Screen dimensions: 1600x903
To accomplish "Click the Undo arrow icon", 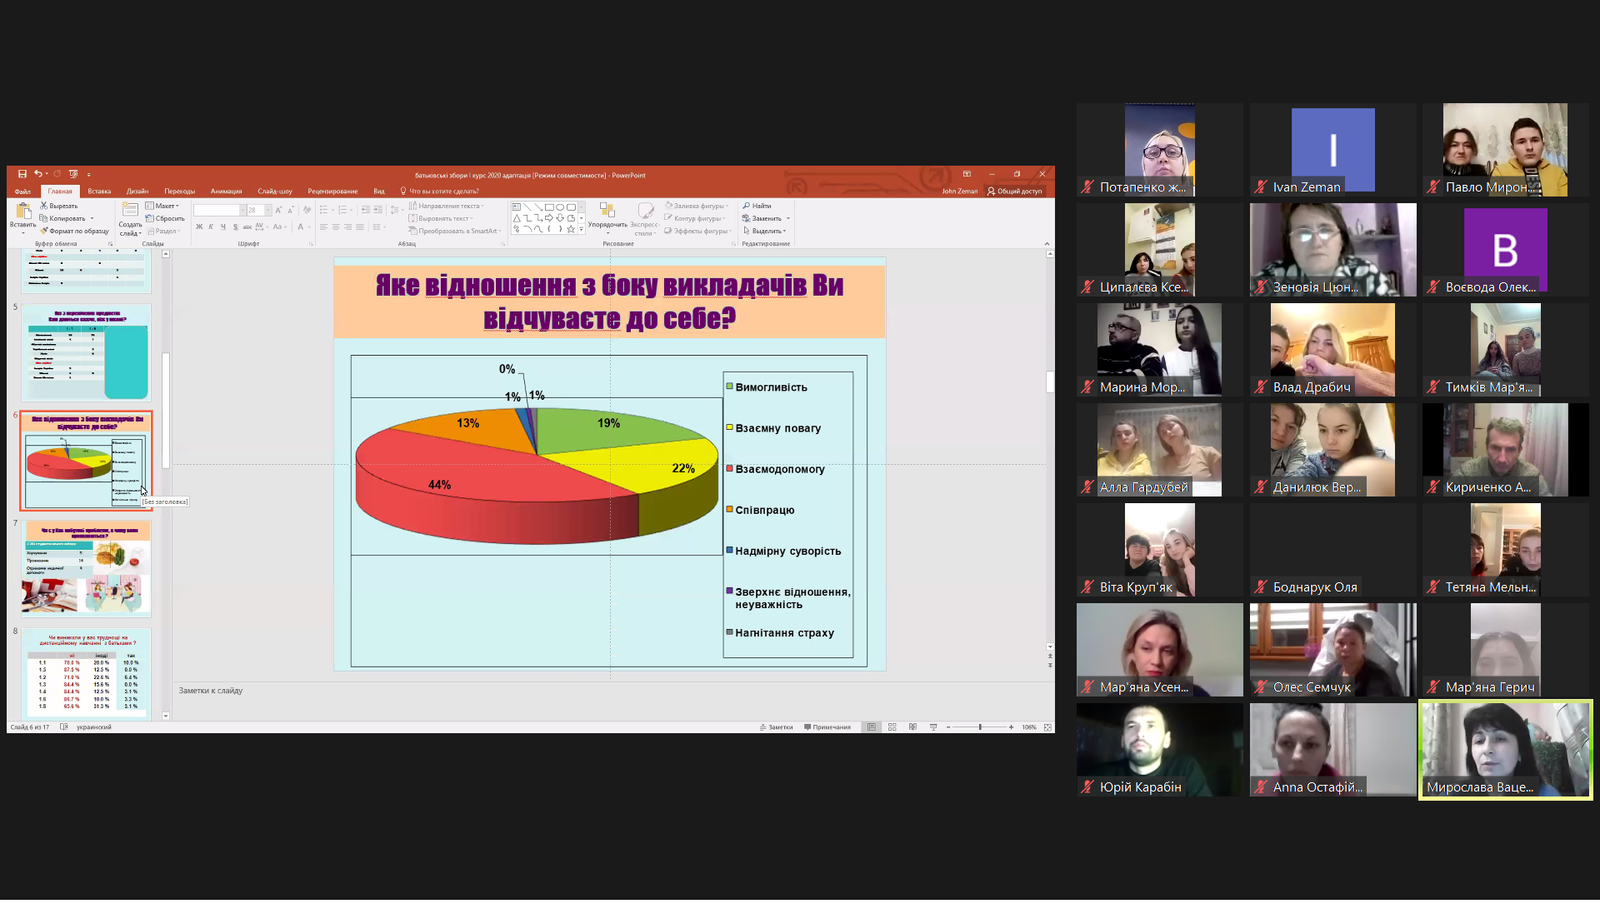I will click(38, 174).
